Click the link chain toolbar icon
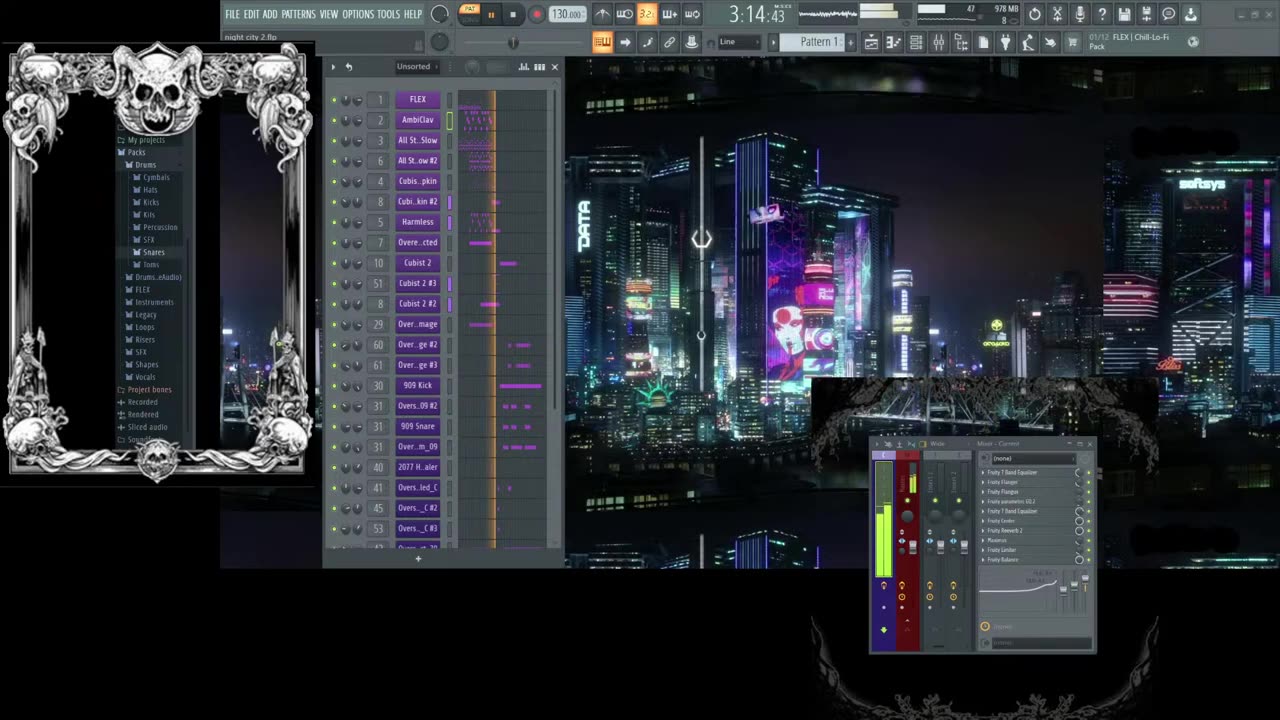The width and height of the screenshot is (1280, 720). (669, 42)
